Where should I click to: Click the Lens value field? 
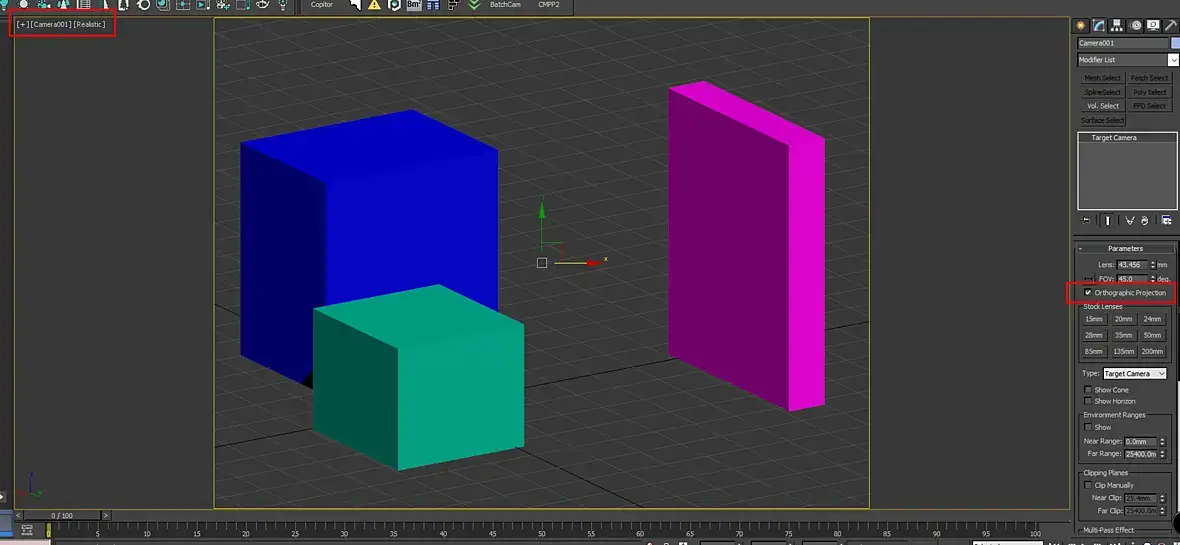1133,265
